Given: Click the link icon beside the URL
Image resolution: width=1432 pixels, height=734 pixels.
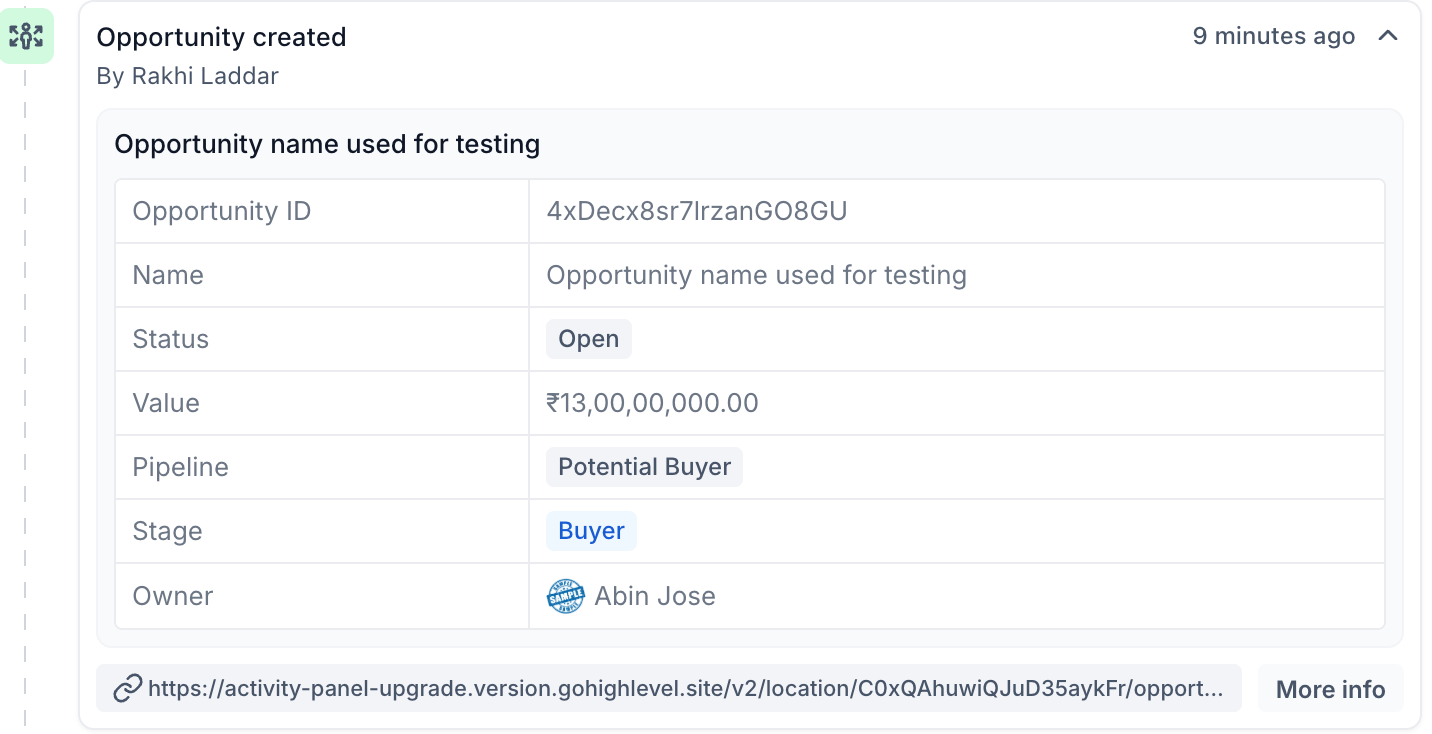Looking at the screenshot, I should tap(127, 688).
